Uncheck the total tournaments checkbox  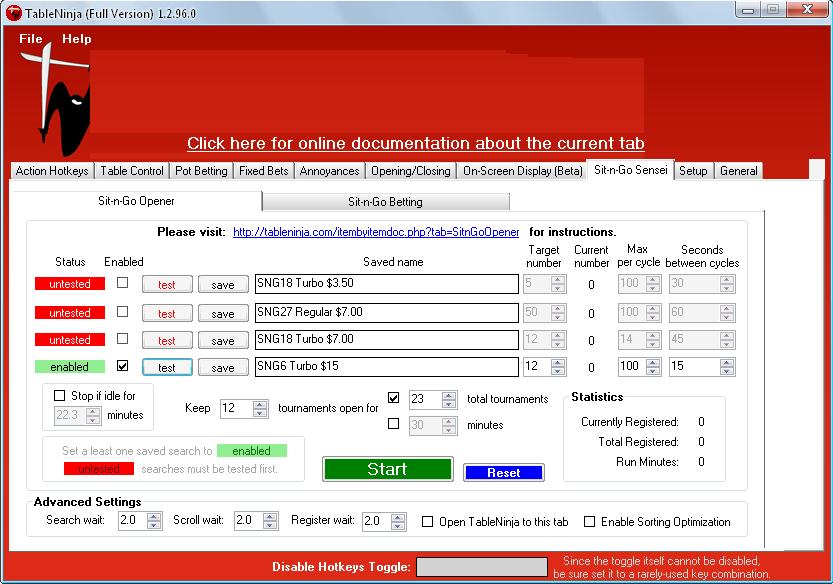[x=394, y=397]
